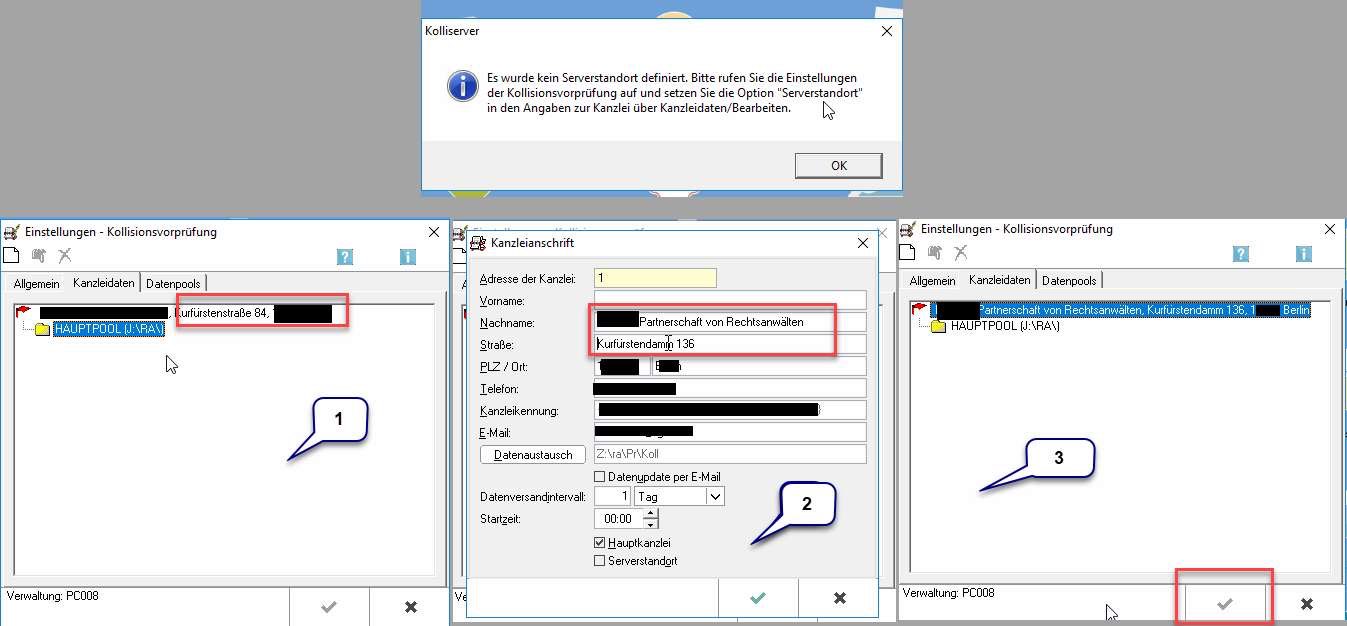Enable the Serverstandort checkbox
The height and width of the screenshot is (626, 1347).
[600, 561]
